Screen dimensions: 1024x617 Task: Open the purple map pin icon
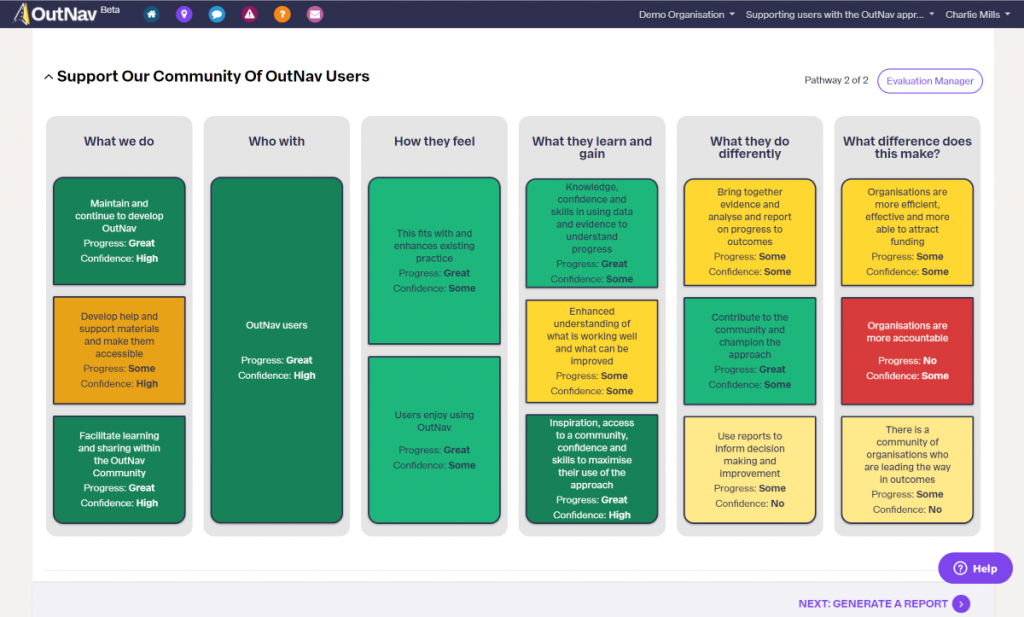(184, 14)
